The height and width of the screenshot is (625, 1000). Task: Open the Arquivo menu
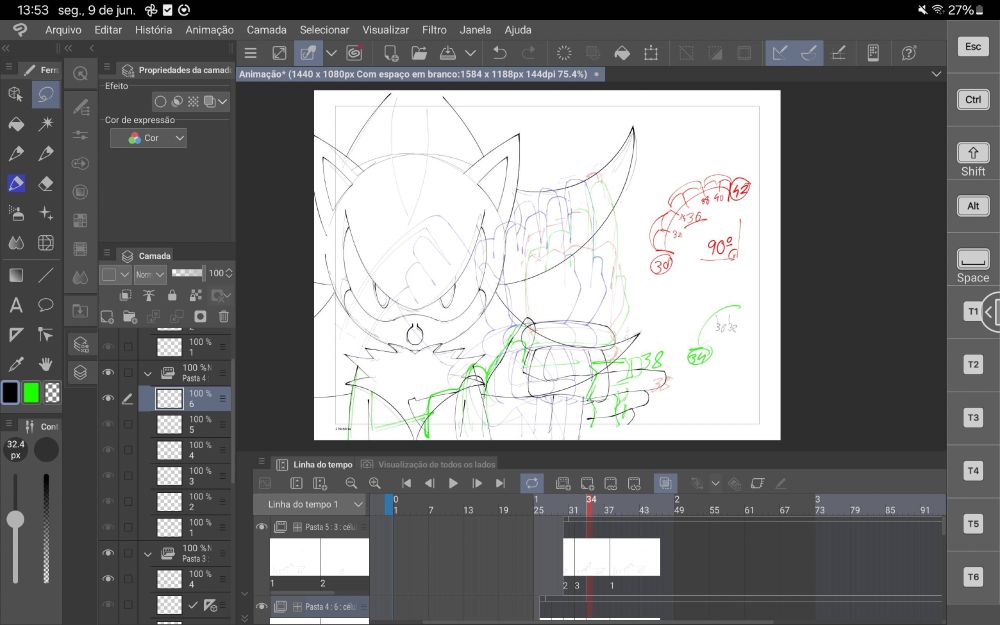63,30
